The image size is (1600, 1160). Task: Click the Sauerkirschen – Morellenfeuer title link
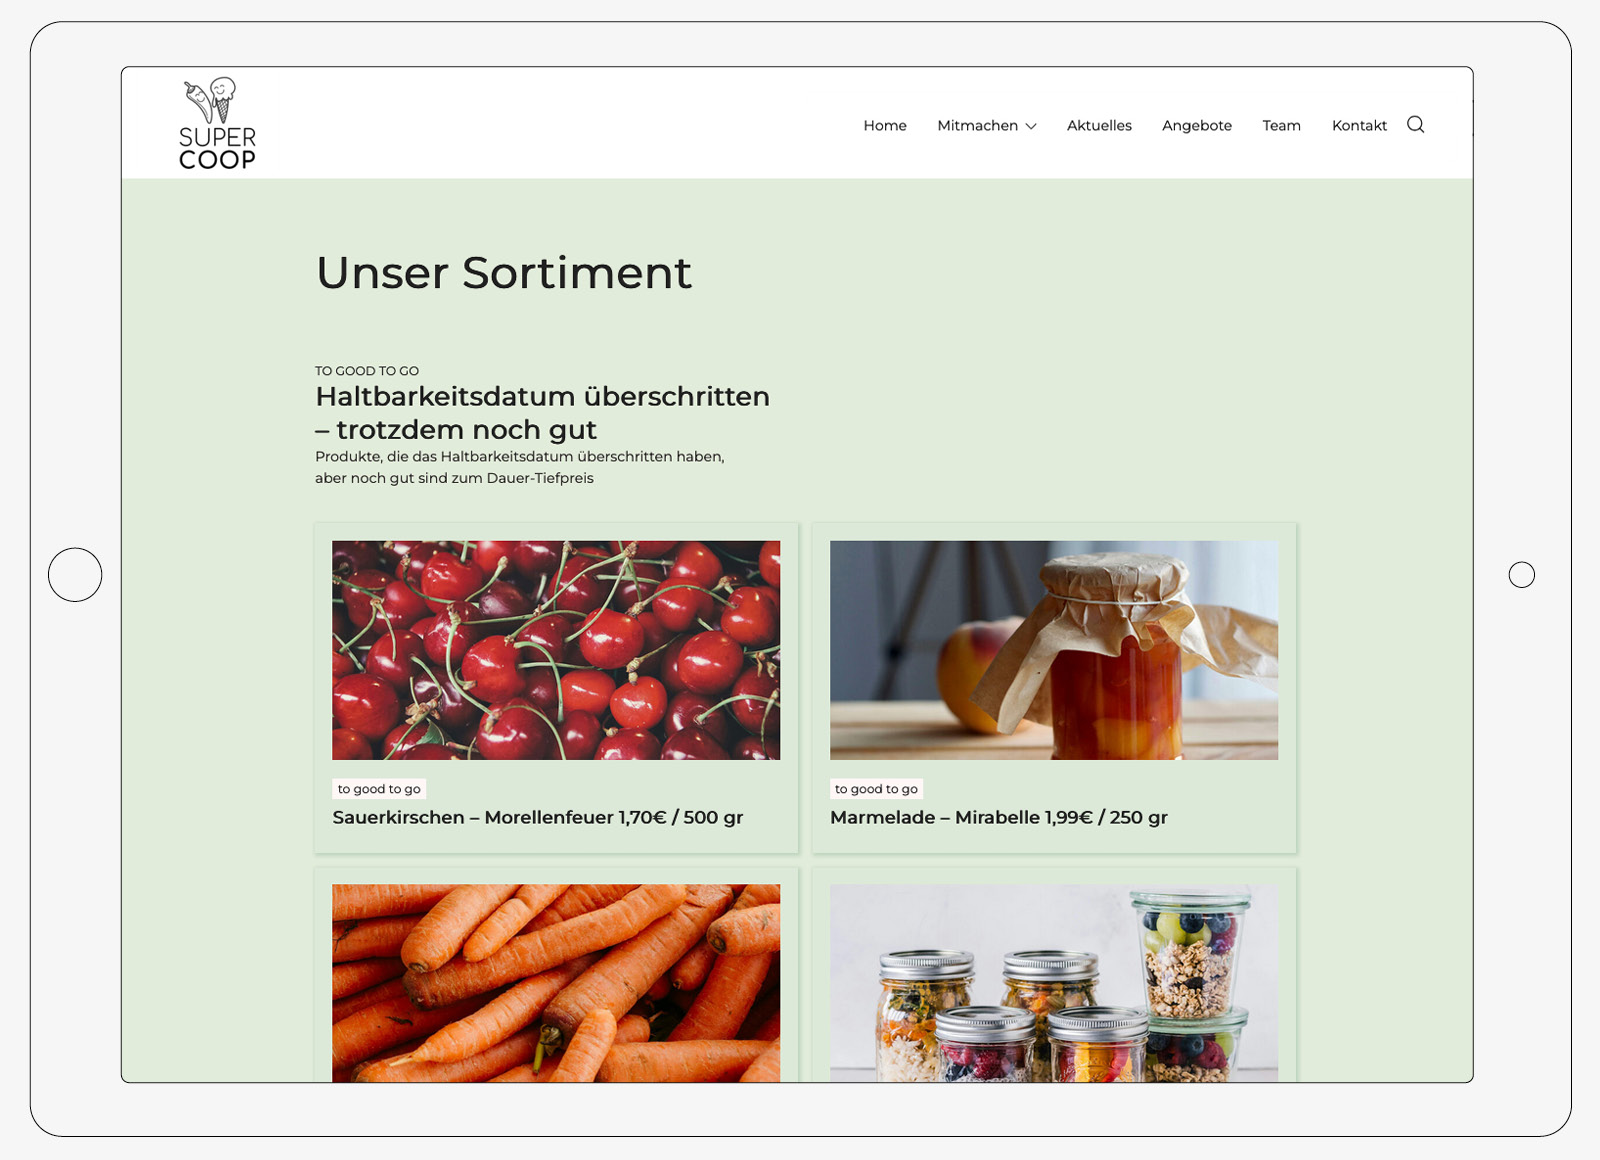tap(538, 817)
